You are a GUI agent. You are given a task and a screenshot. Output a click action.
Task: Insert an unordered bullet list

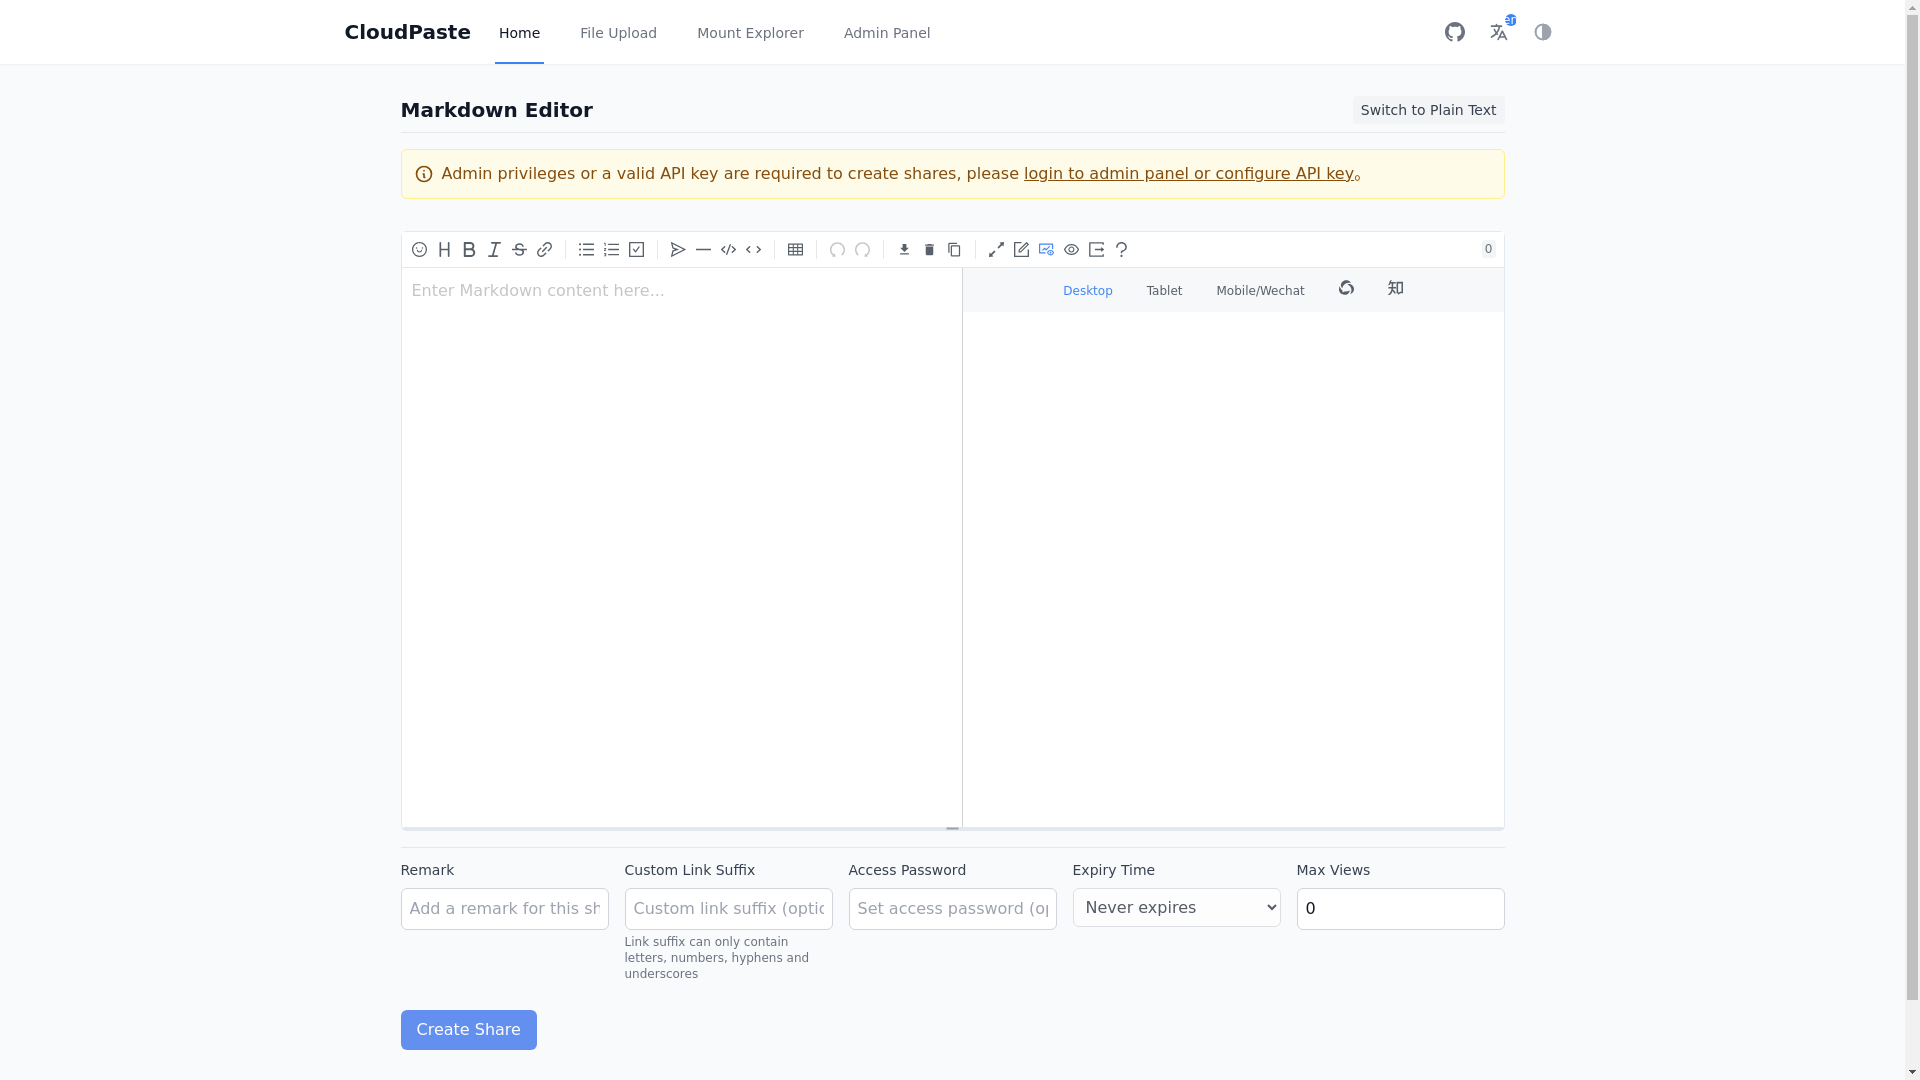pos(586,250)
